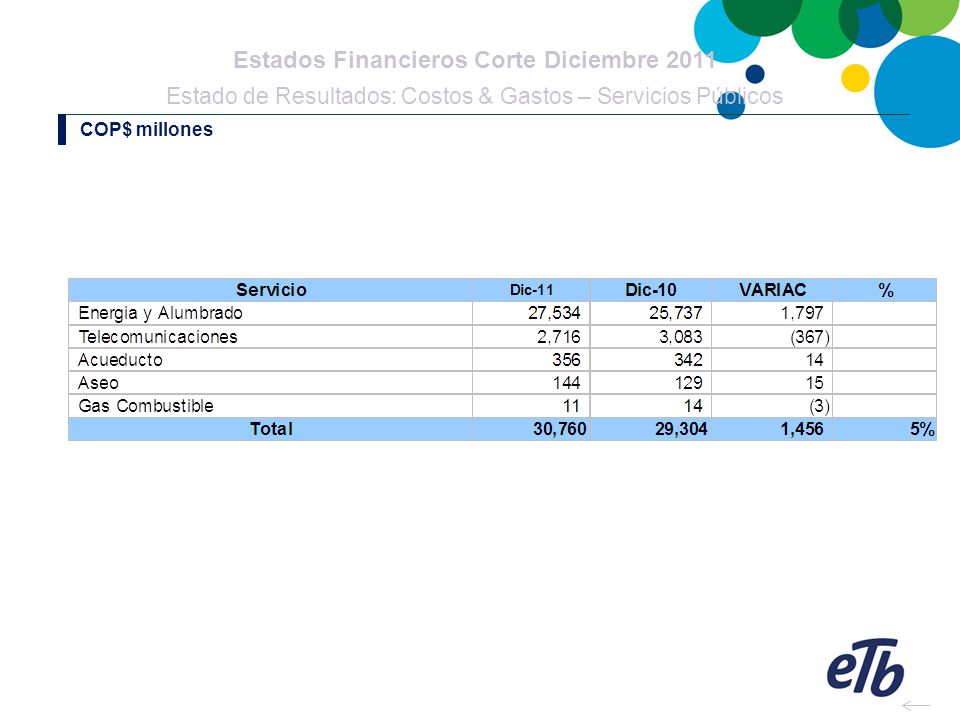Click the ETB logo
The width and height of the screenshot is (960, 720).
click(865, 667)
